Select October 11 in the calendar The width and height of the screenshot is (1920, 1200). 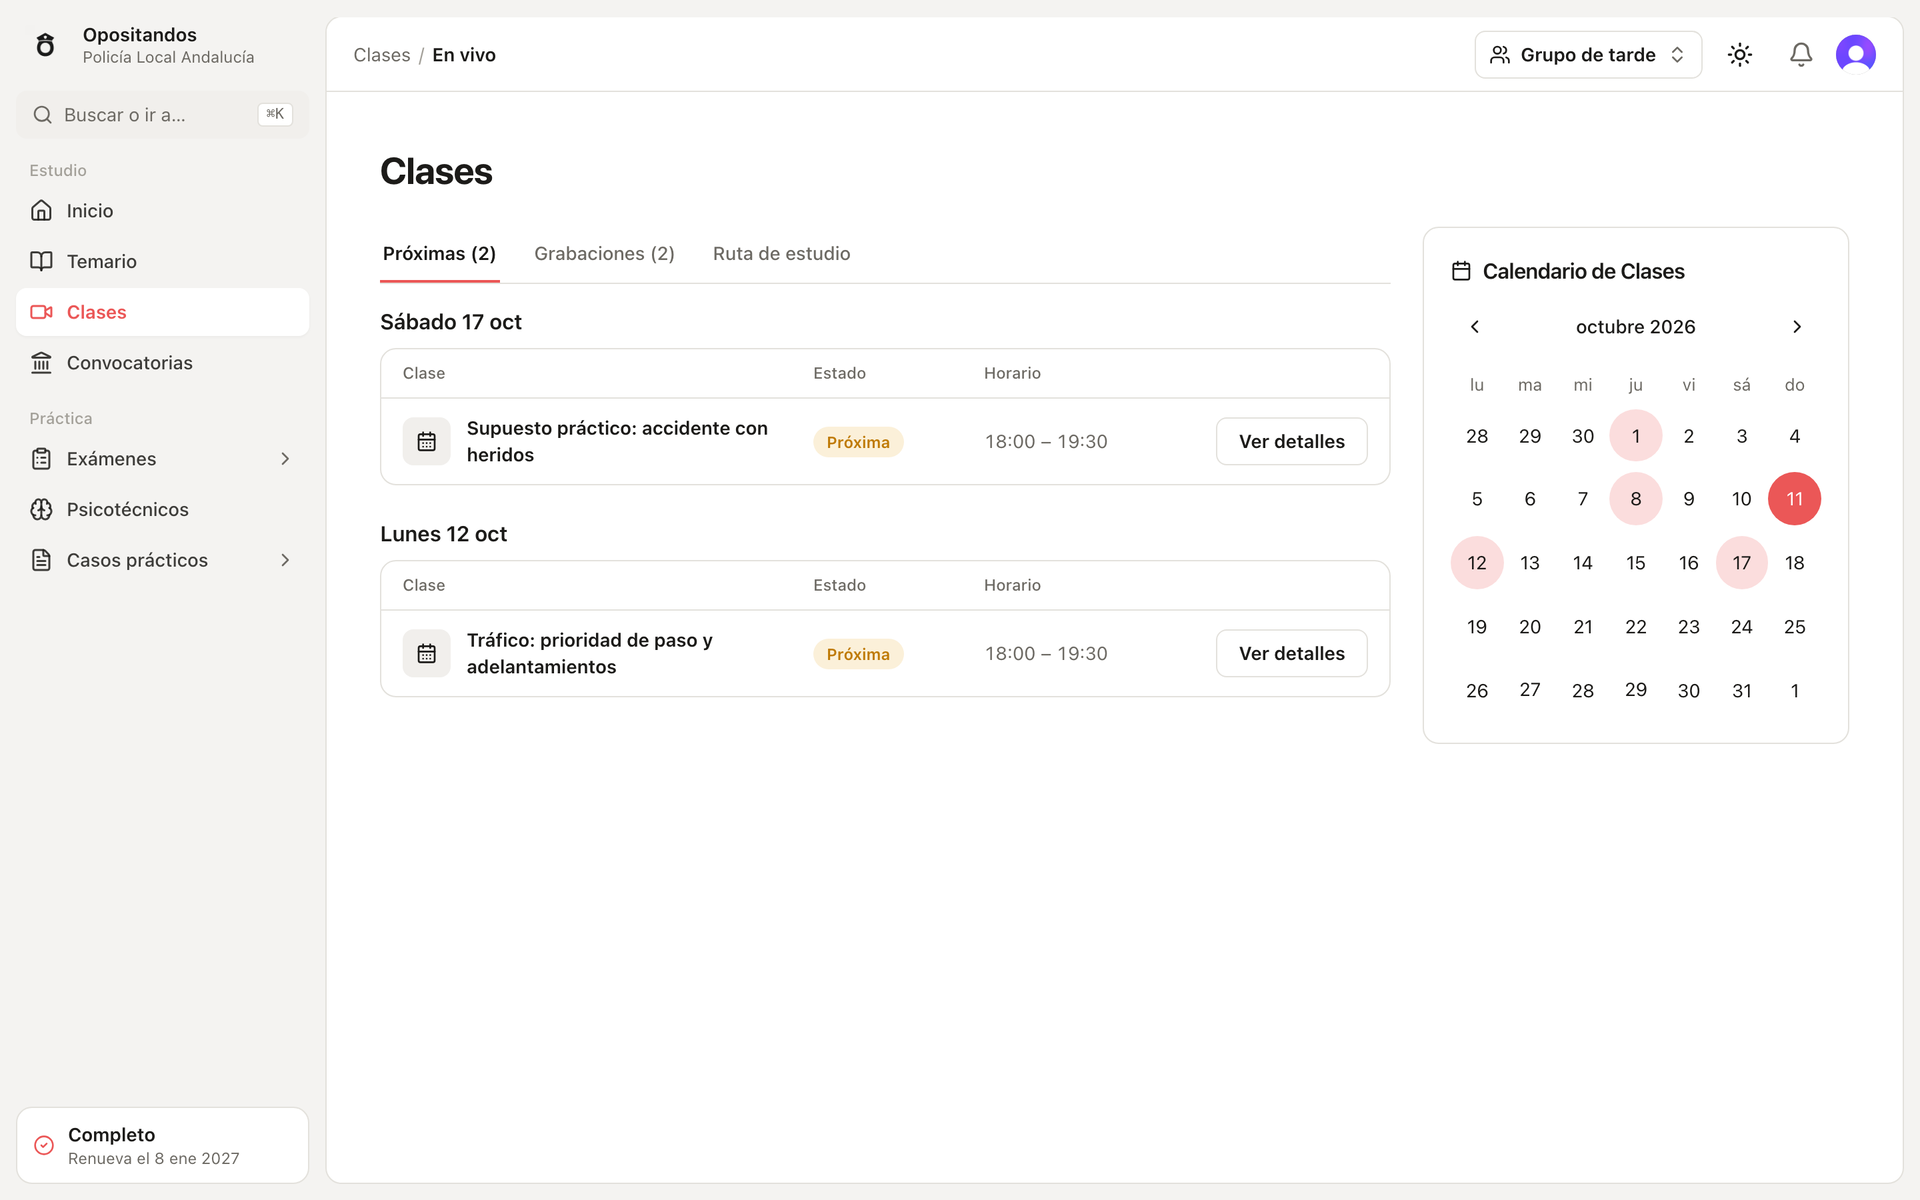click(1794, 499)
